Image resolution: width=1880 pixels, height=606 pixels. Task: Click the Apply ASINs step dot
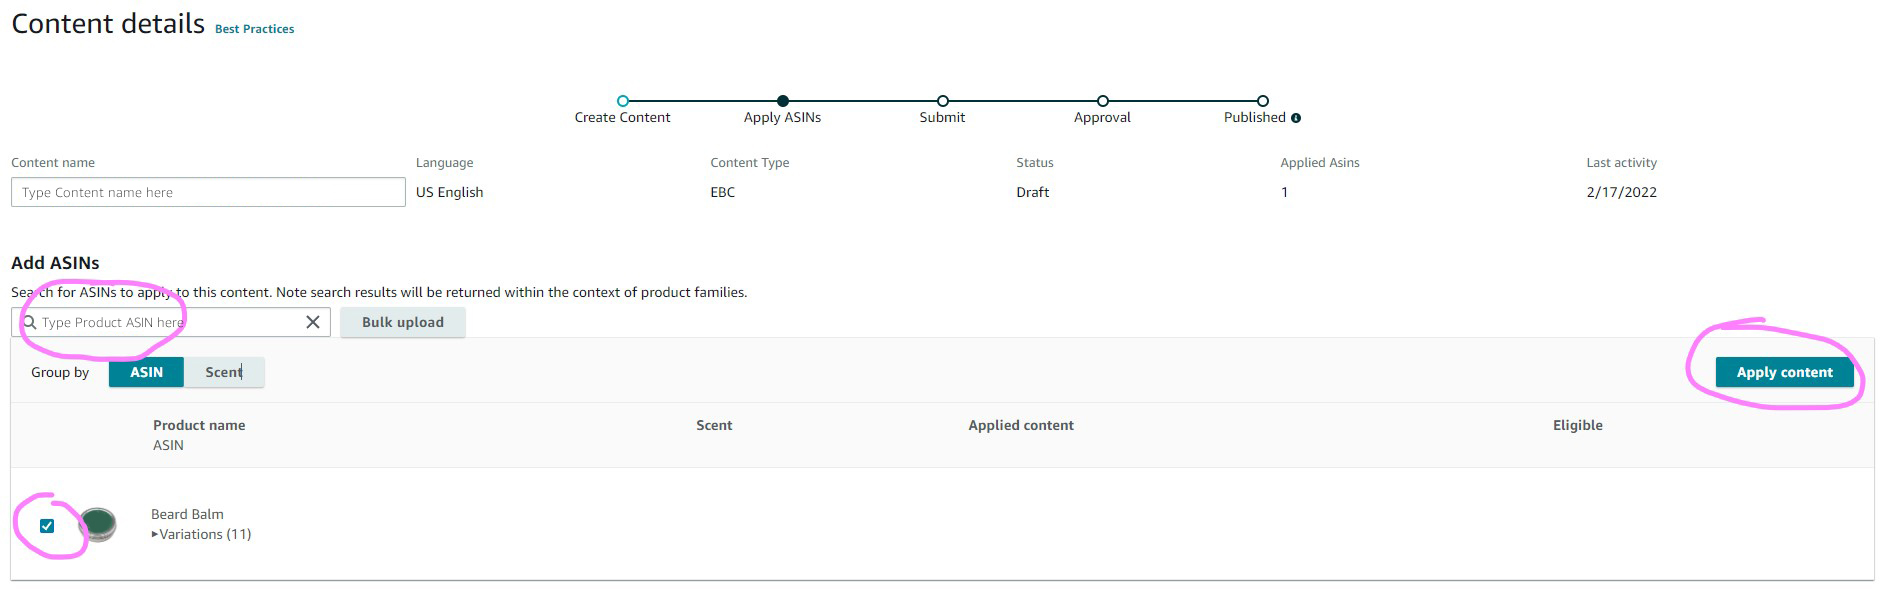click(783, 101)
